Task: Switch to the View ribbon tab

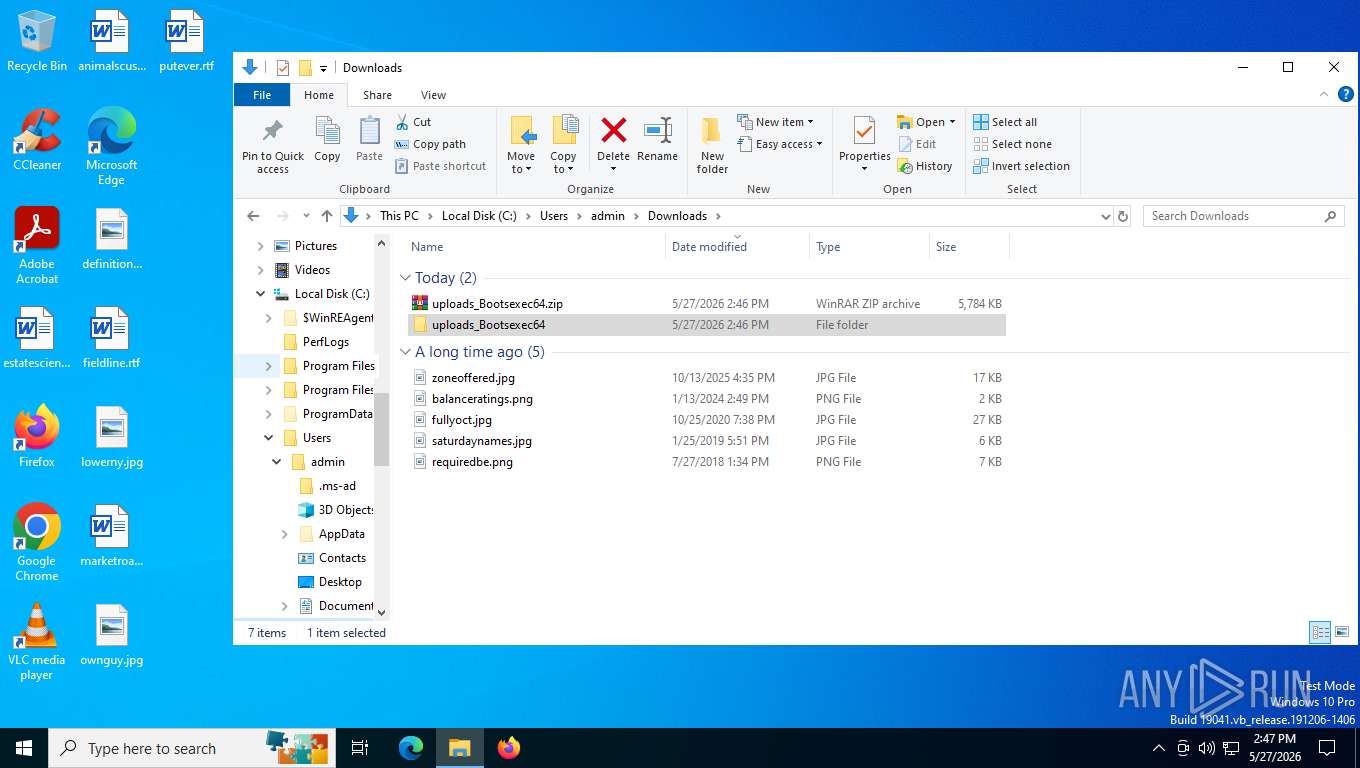Action: 433,95
